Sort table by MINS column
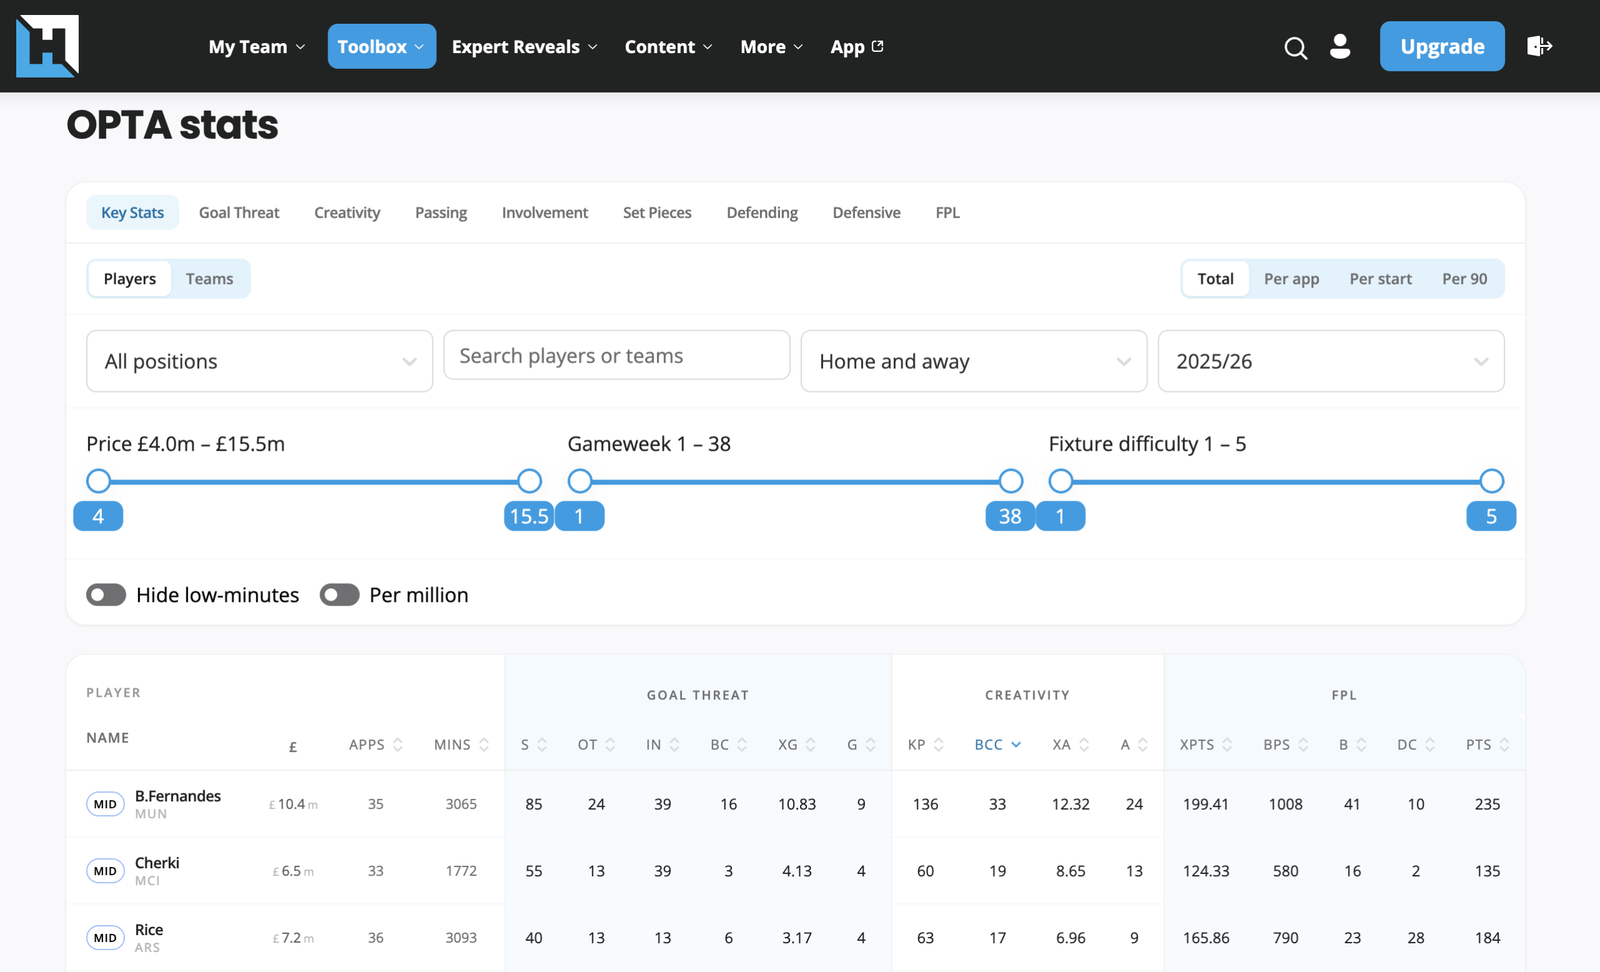Image resolution: width=1600 pixels, height=972 pixels. [x=461, y=745]
